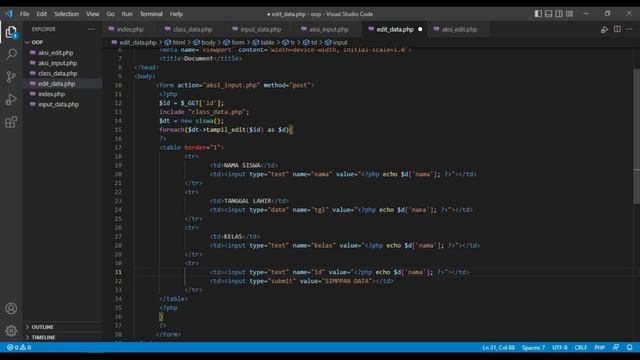640x360 pixels.
Task: Click breadcrumb table
Action: coord(267,42)
